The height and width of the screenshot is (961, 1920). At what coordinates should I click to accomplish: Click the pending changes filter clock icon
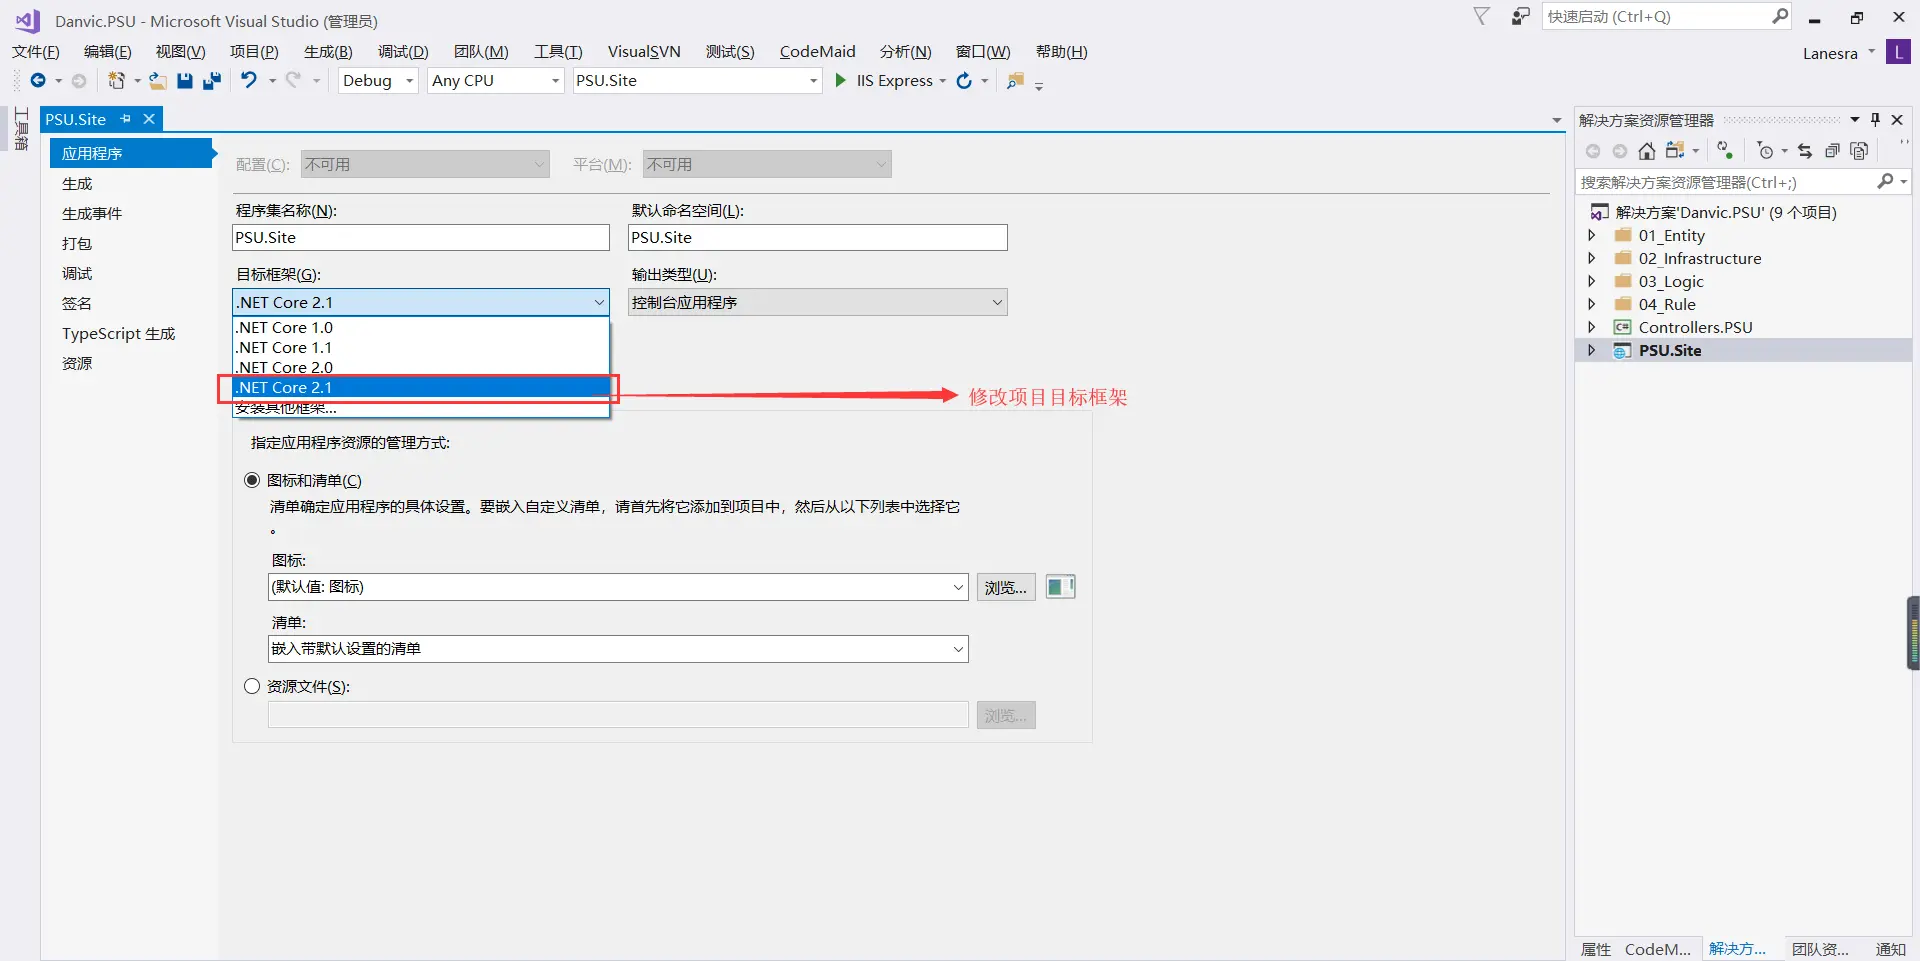[x=1766, y=151]
